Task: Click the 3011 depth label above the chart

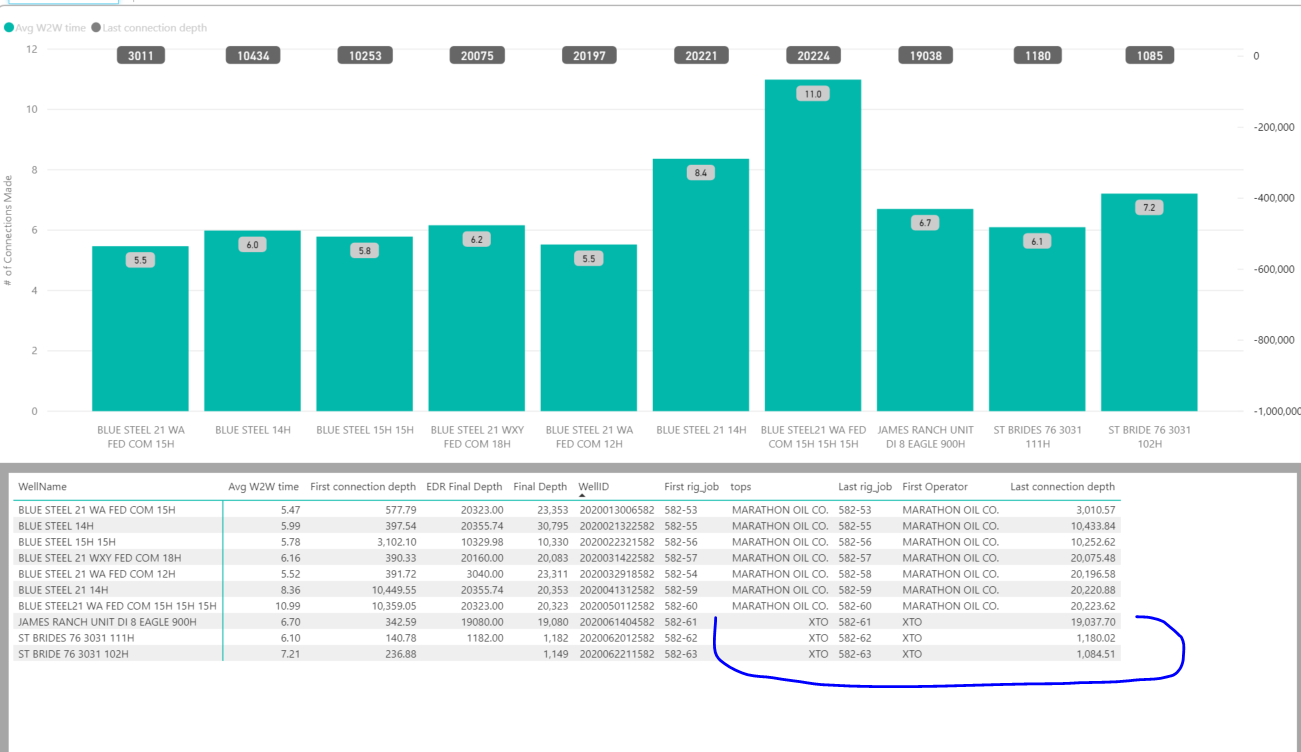Action: pyautogui.click(x=141, y=56)
